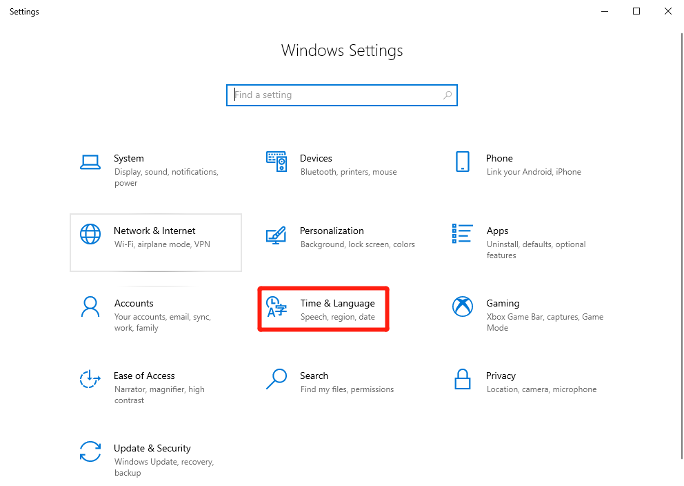Screen dimensions: 684x486
Task: Select the Search magnifier category icon
Action: 277,379
